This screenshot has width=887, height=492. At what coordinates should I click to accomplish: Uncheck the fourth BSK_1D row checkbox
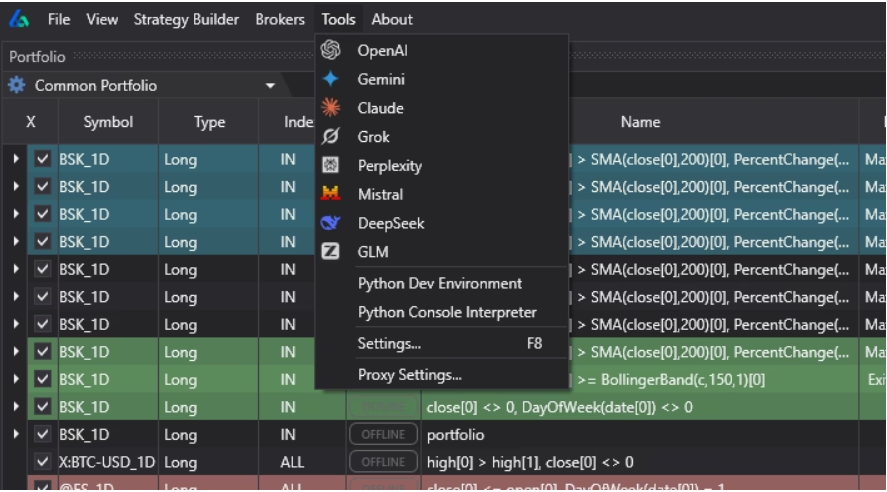tap(42, 241)
